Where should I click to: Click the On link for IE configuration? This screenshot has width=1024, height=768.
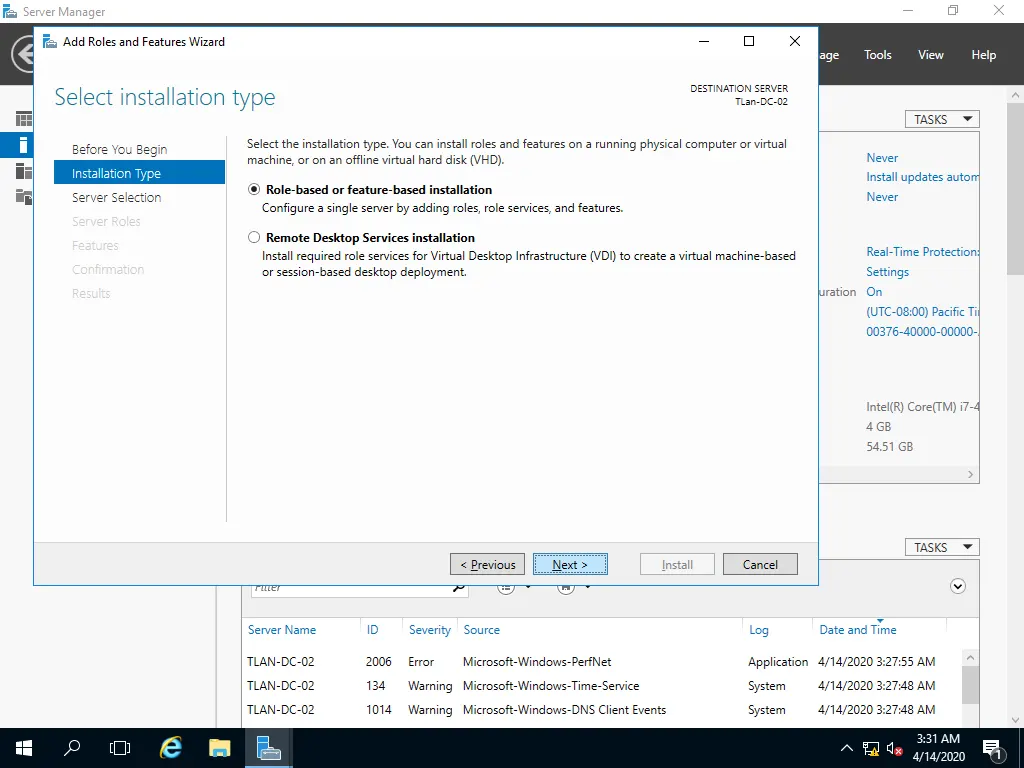click(874, 292)
